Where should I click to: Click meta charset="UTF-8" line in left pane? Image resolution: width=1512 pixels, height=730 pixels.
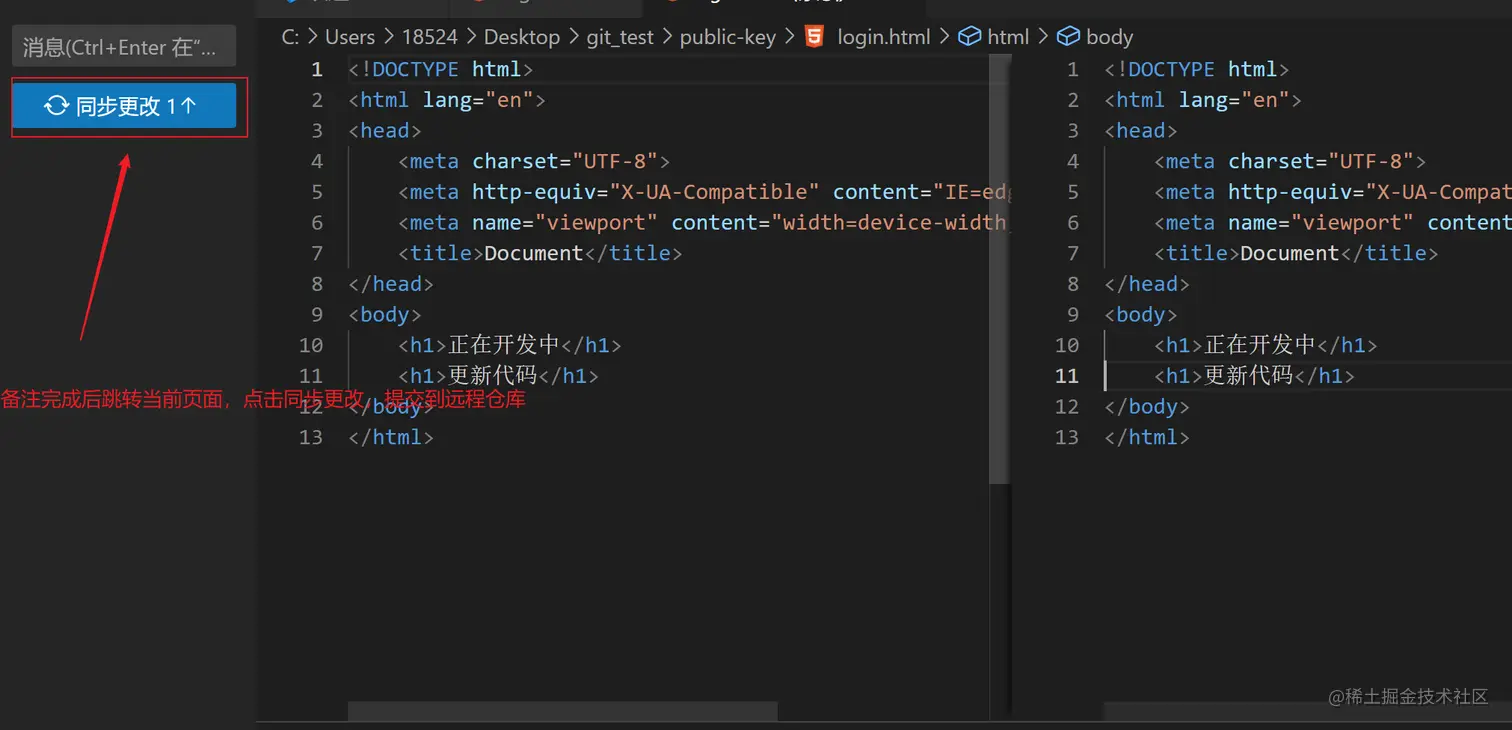point(534,161)
